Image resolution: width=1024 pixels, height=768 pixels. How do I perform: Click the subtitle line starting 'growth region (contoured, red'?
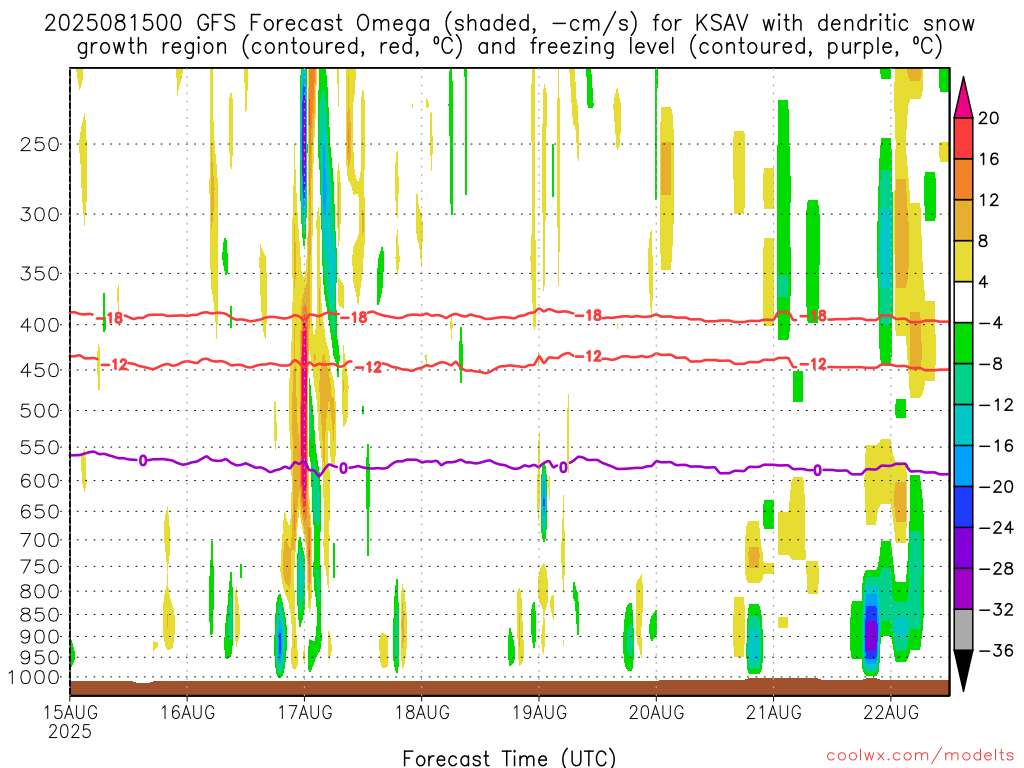[509, 47]
